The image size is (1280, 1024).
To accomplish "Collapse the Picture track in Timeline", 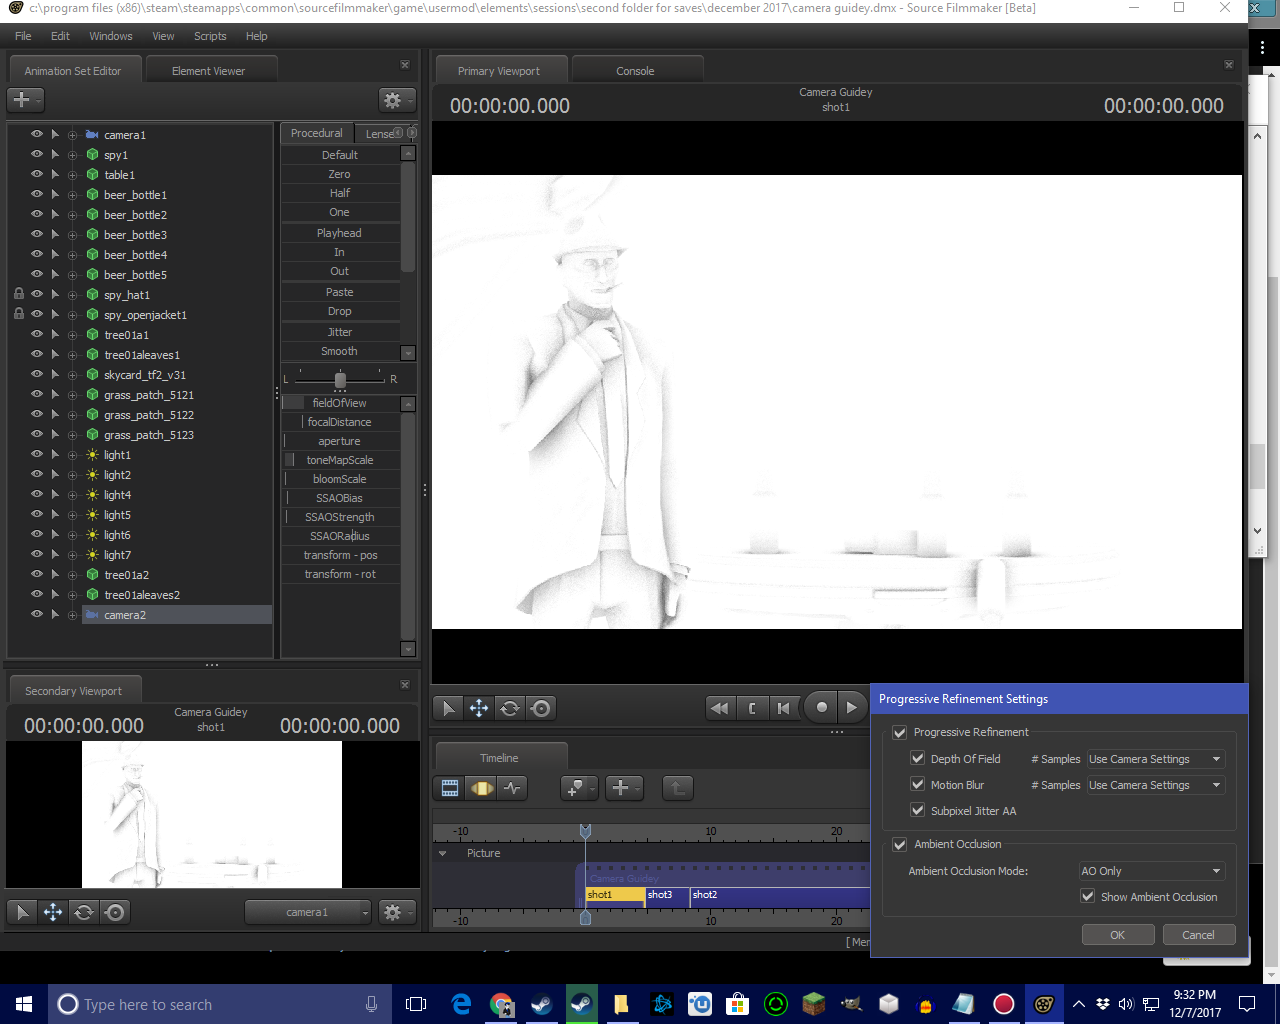I will [x=443, y=853].
